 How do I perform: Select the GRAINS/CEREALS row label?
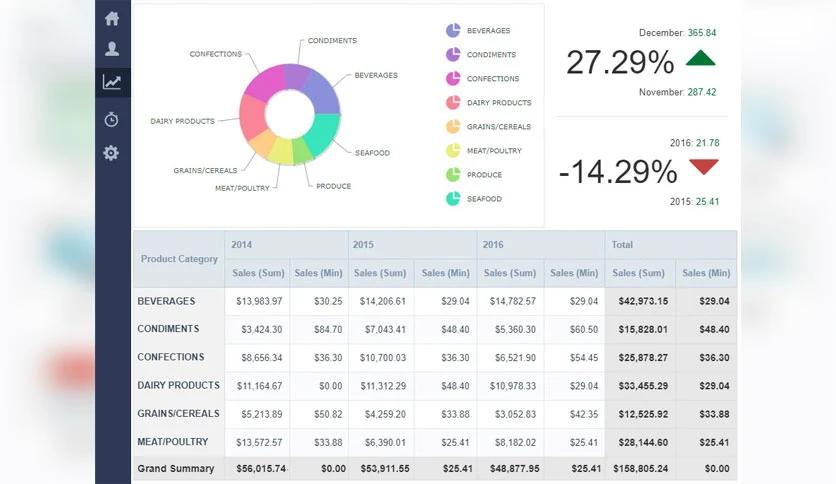point(178,414)
